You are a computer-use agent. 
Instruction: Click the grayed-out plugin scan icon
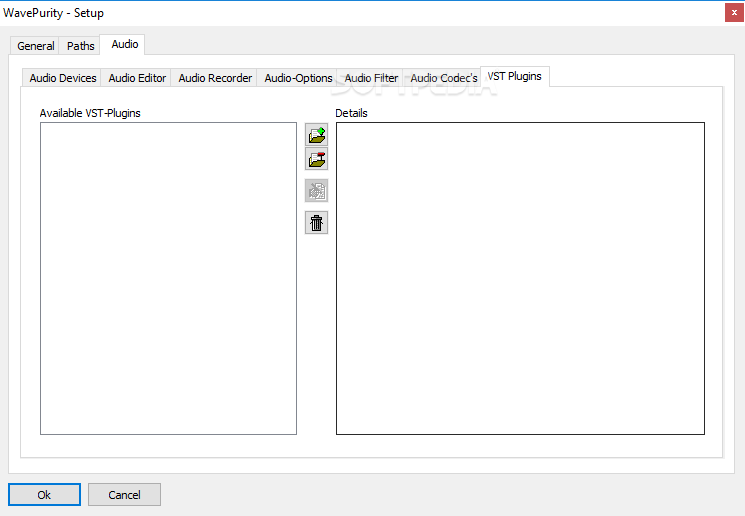point(316,191)
